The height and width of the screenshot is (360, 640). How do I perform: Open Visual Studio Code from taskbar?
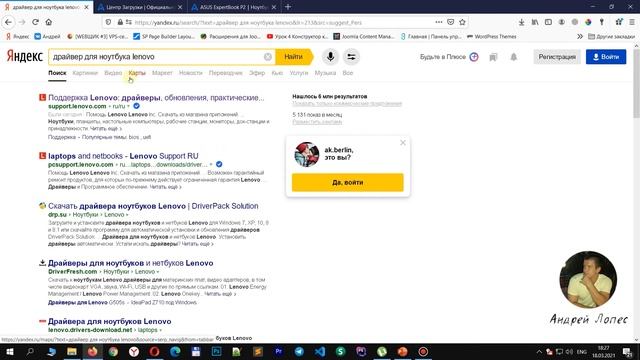[320, 351]
